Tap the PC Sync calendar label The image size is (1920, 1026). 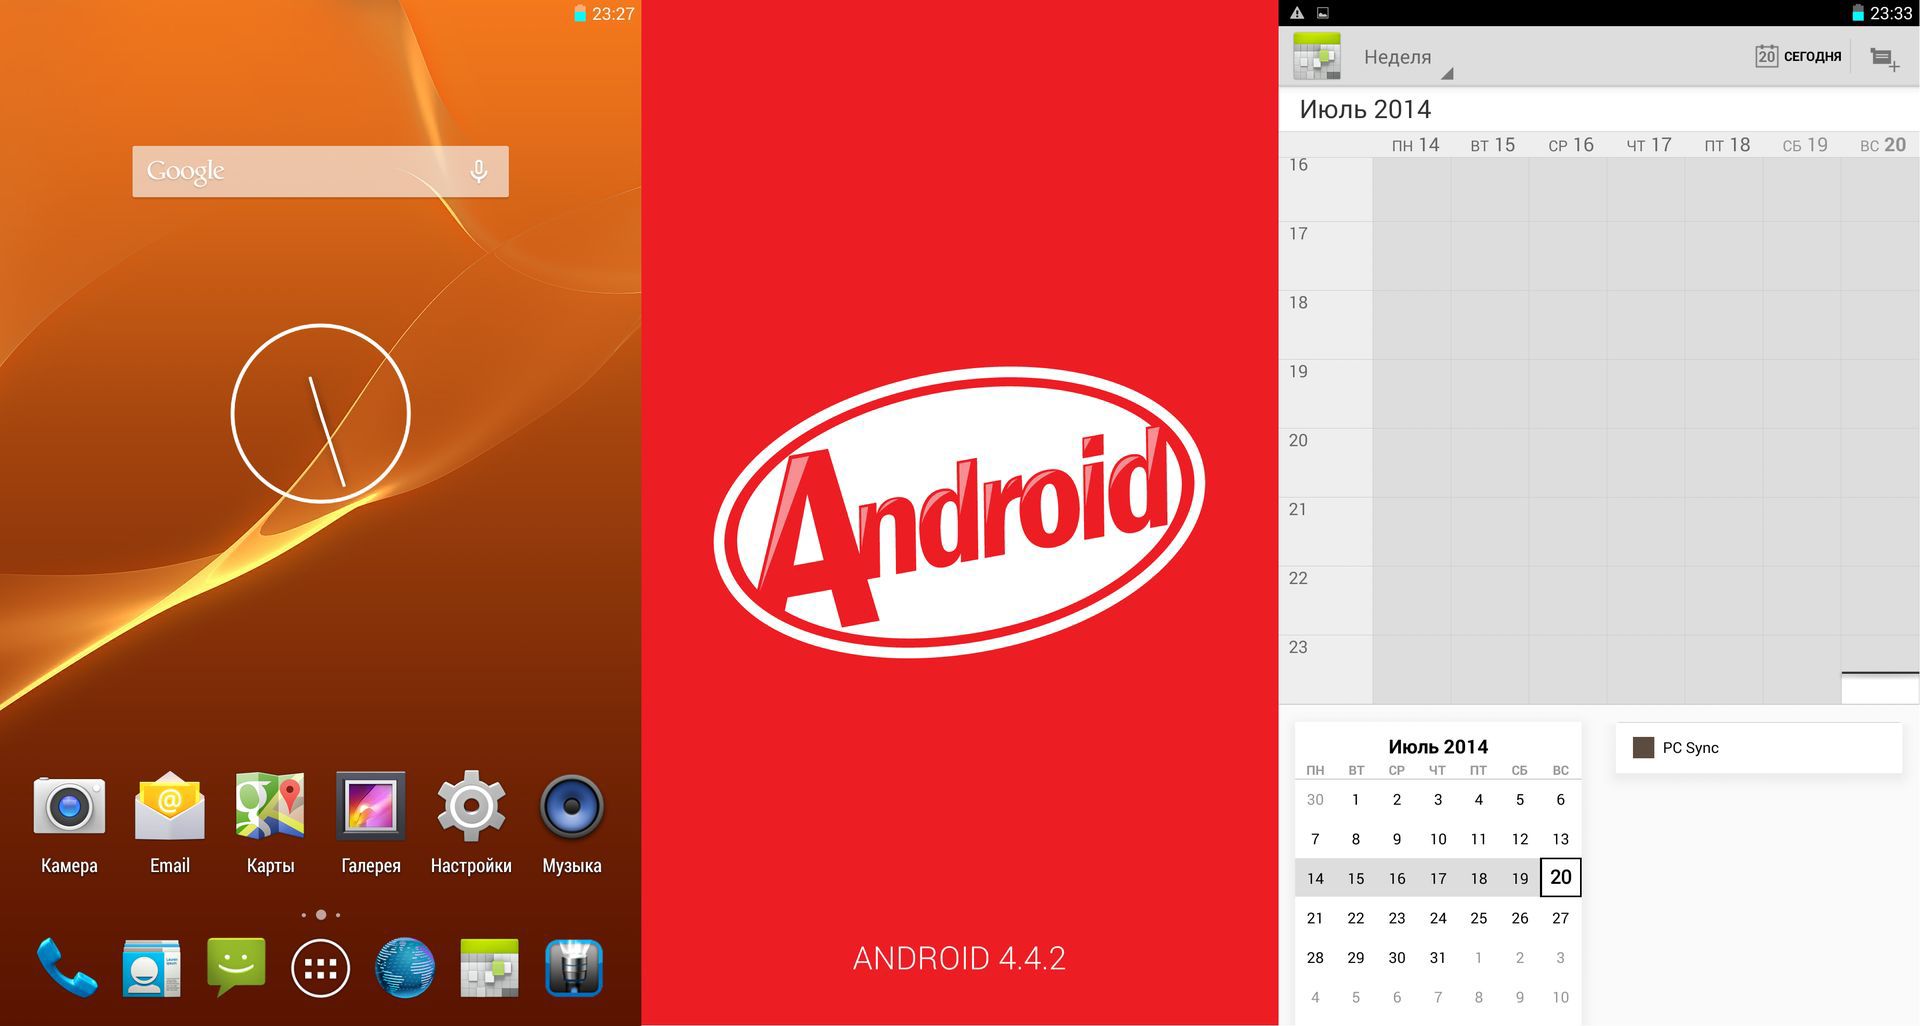coord(1690,748)
